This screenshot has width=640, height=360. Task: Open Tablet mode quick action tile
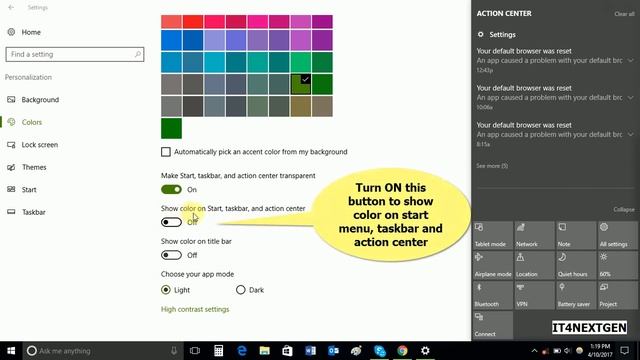(x=493, y=236)
